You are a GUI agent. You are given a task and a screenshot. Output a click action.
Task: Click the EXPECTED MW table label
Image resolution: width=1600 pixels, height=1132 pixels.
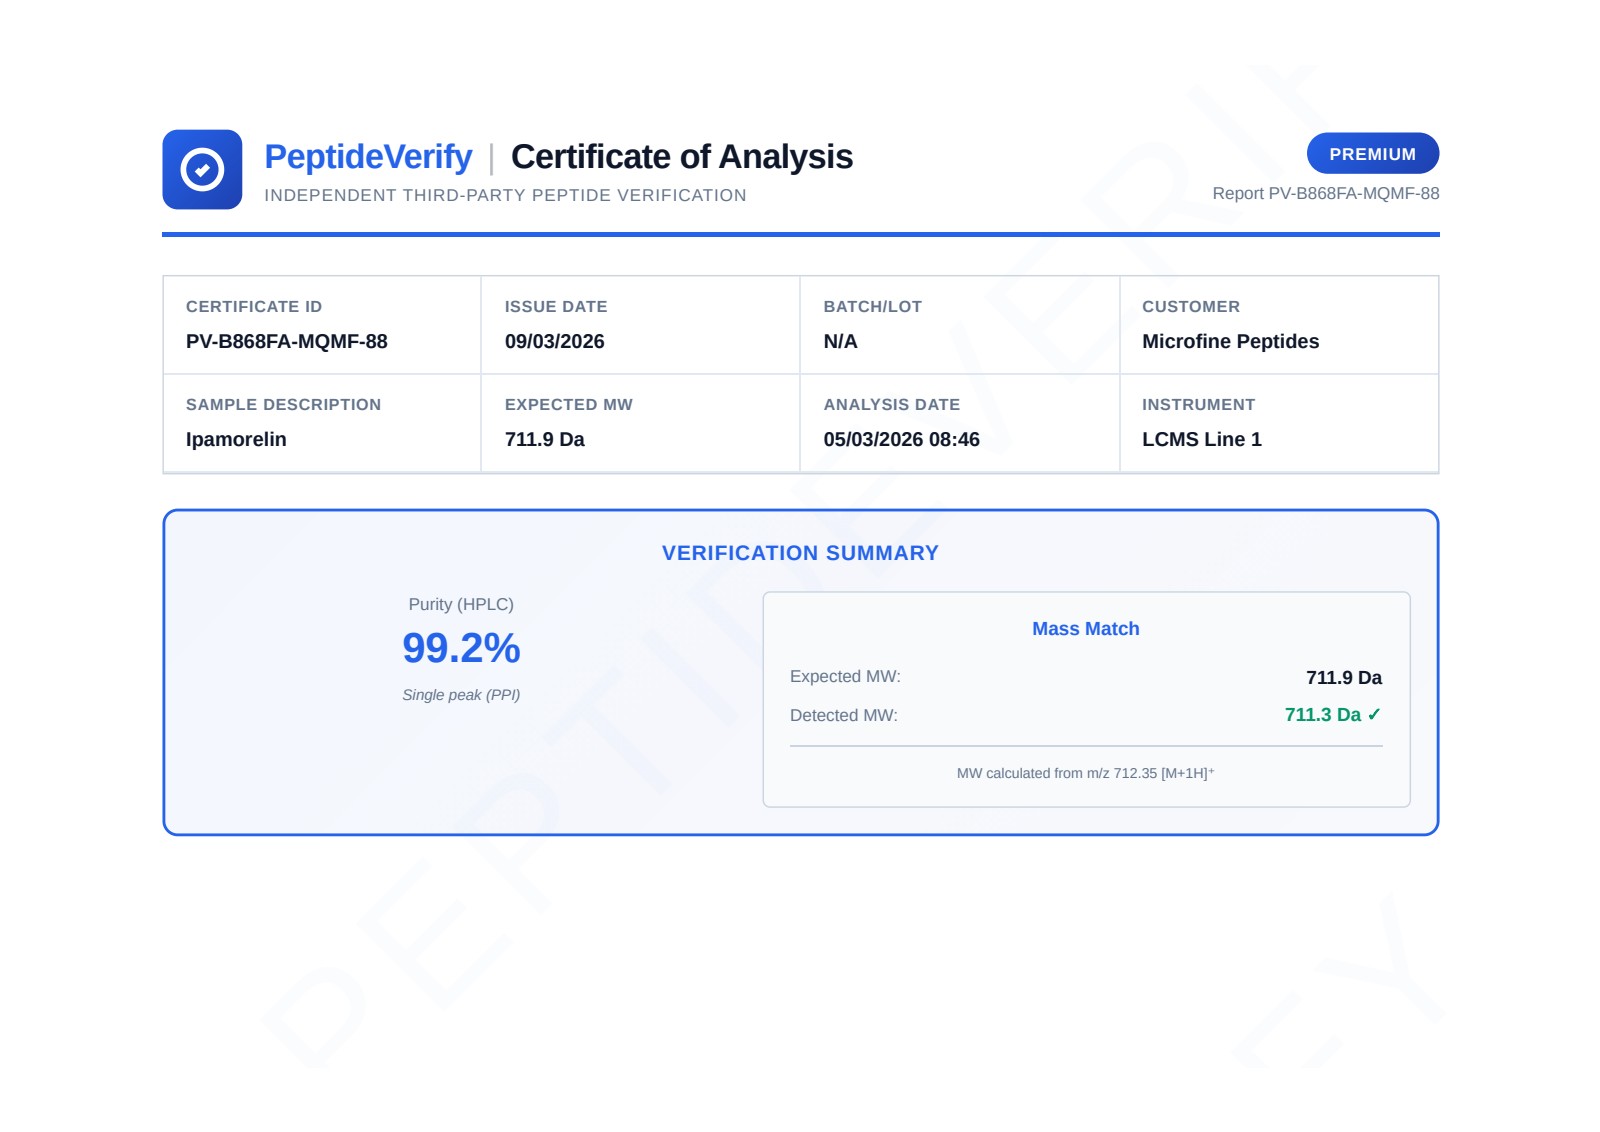(568, 404)
